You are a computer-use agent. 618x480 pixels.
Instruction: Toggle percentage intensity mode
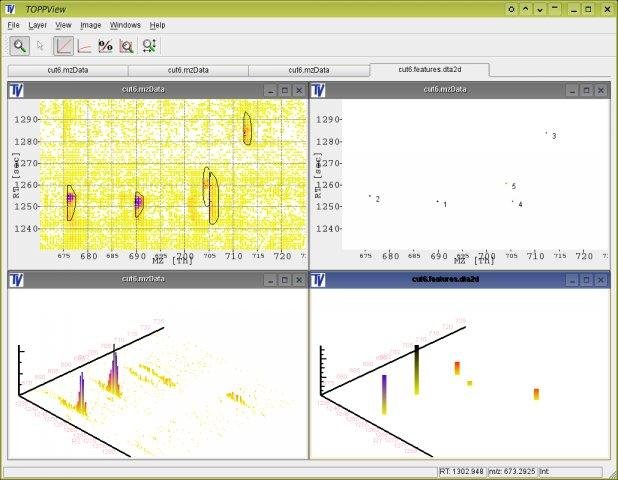click(105, 46)
